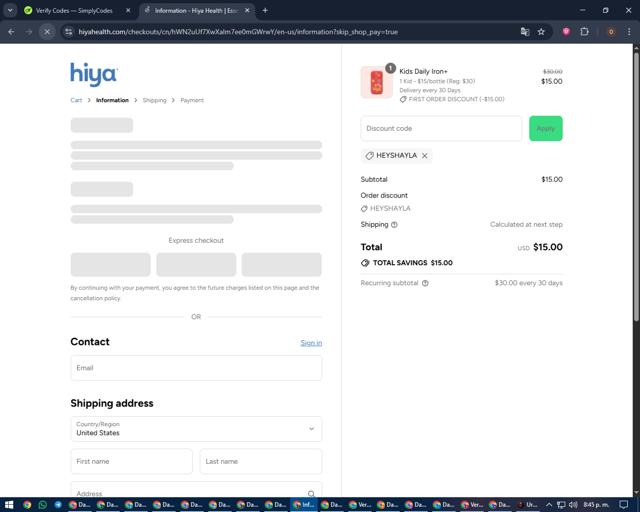Open the pink shield extension icon

(x=566, y=32)
